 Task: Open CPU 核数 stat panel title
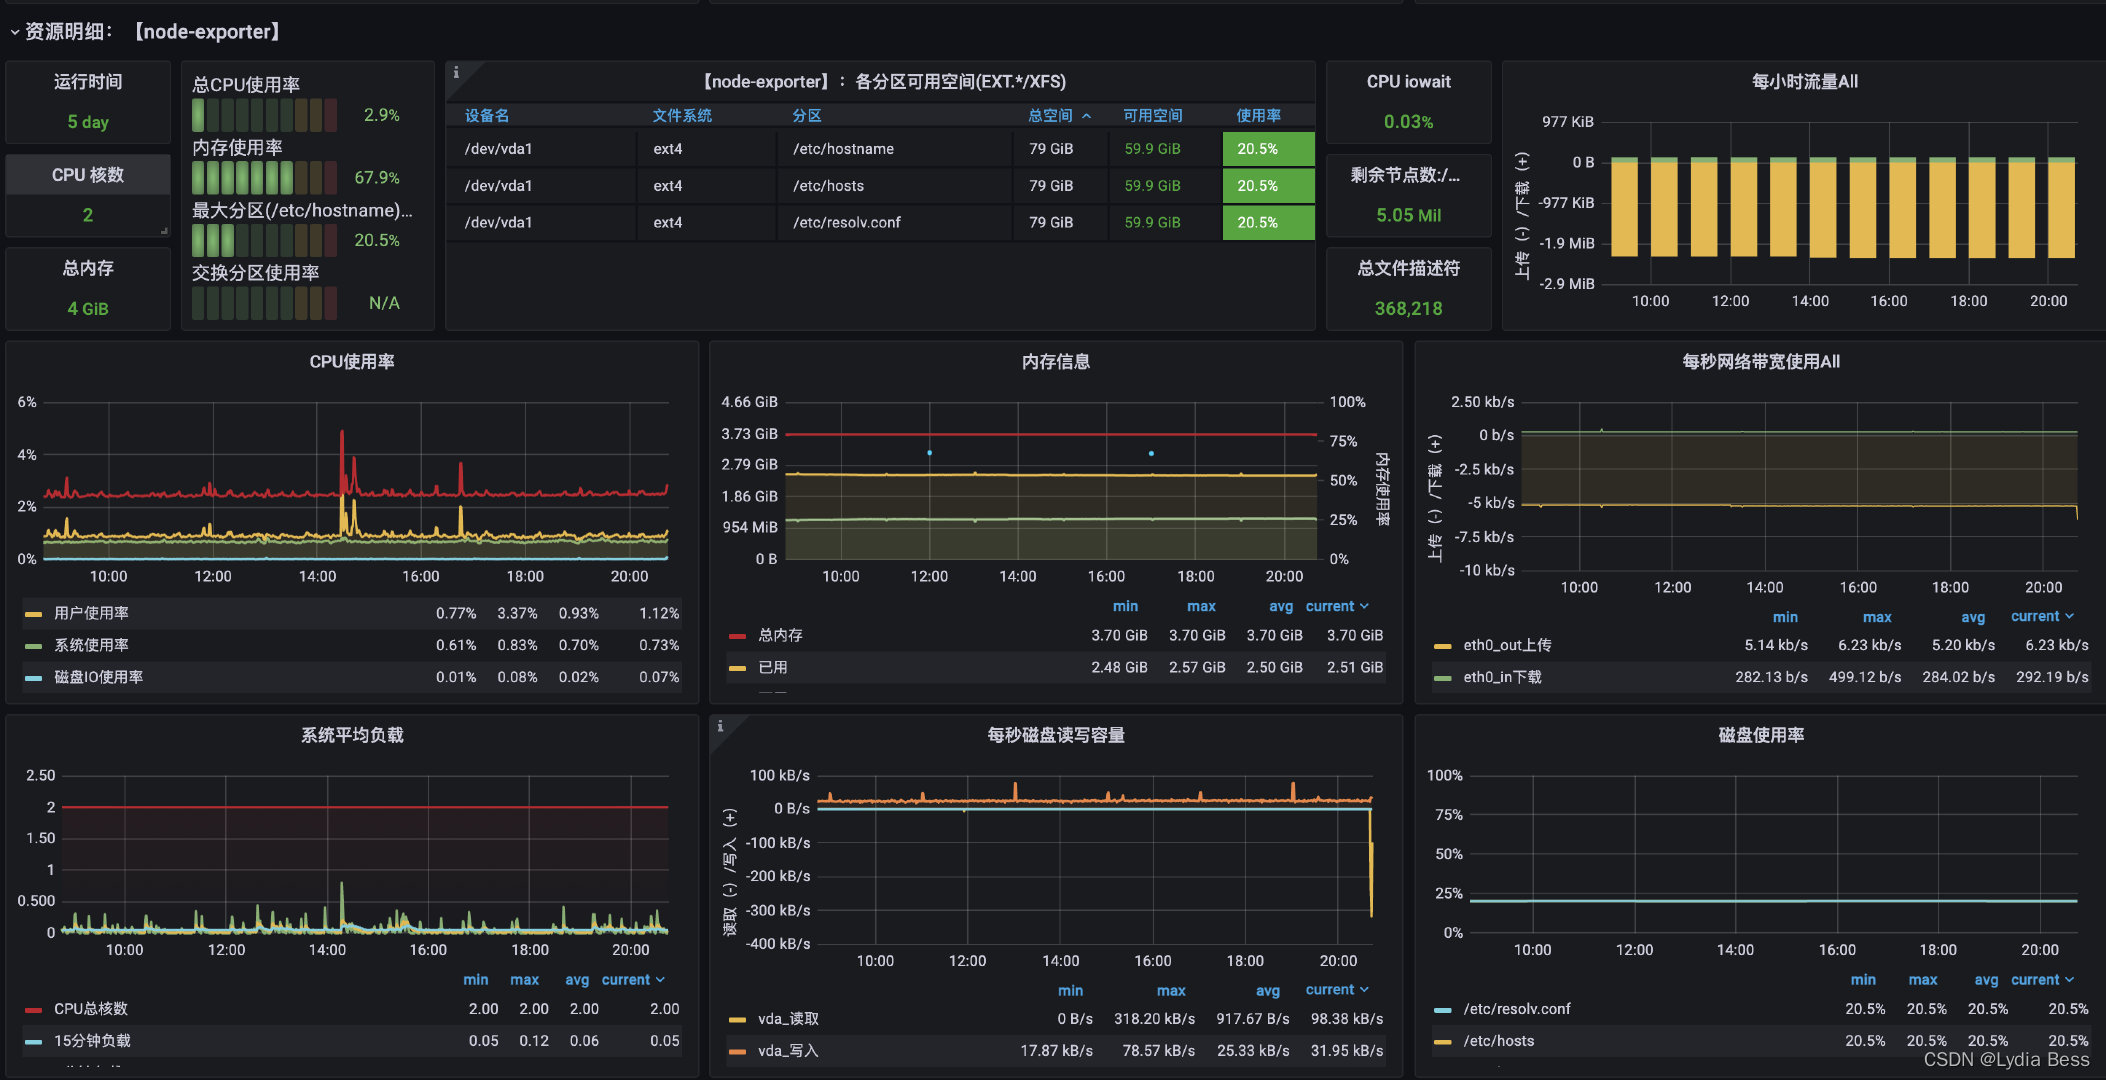click(x=88, y=175)
